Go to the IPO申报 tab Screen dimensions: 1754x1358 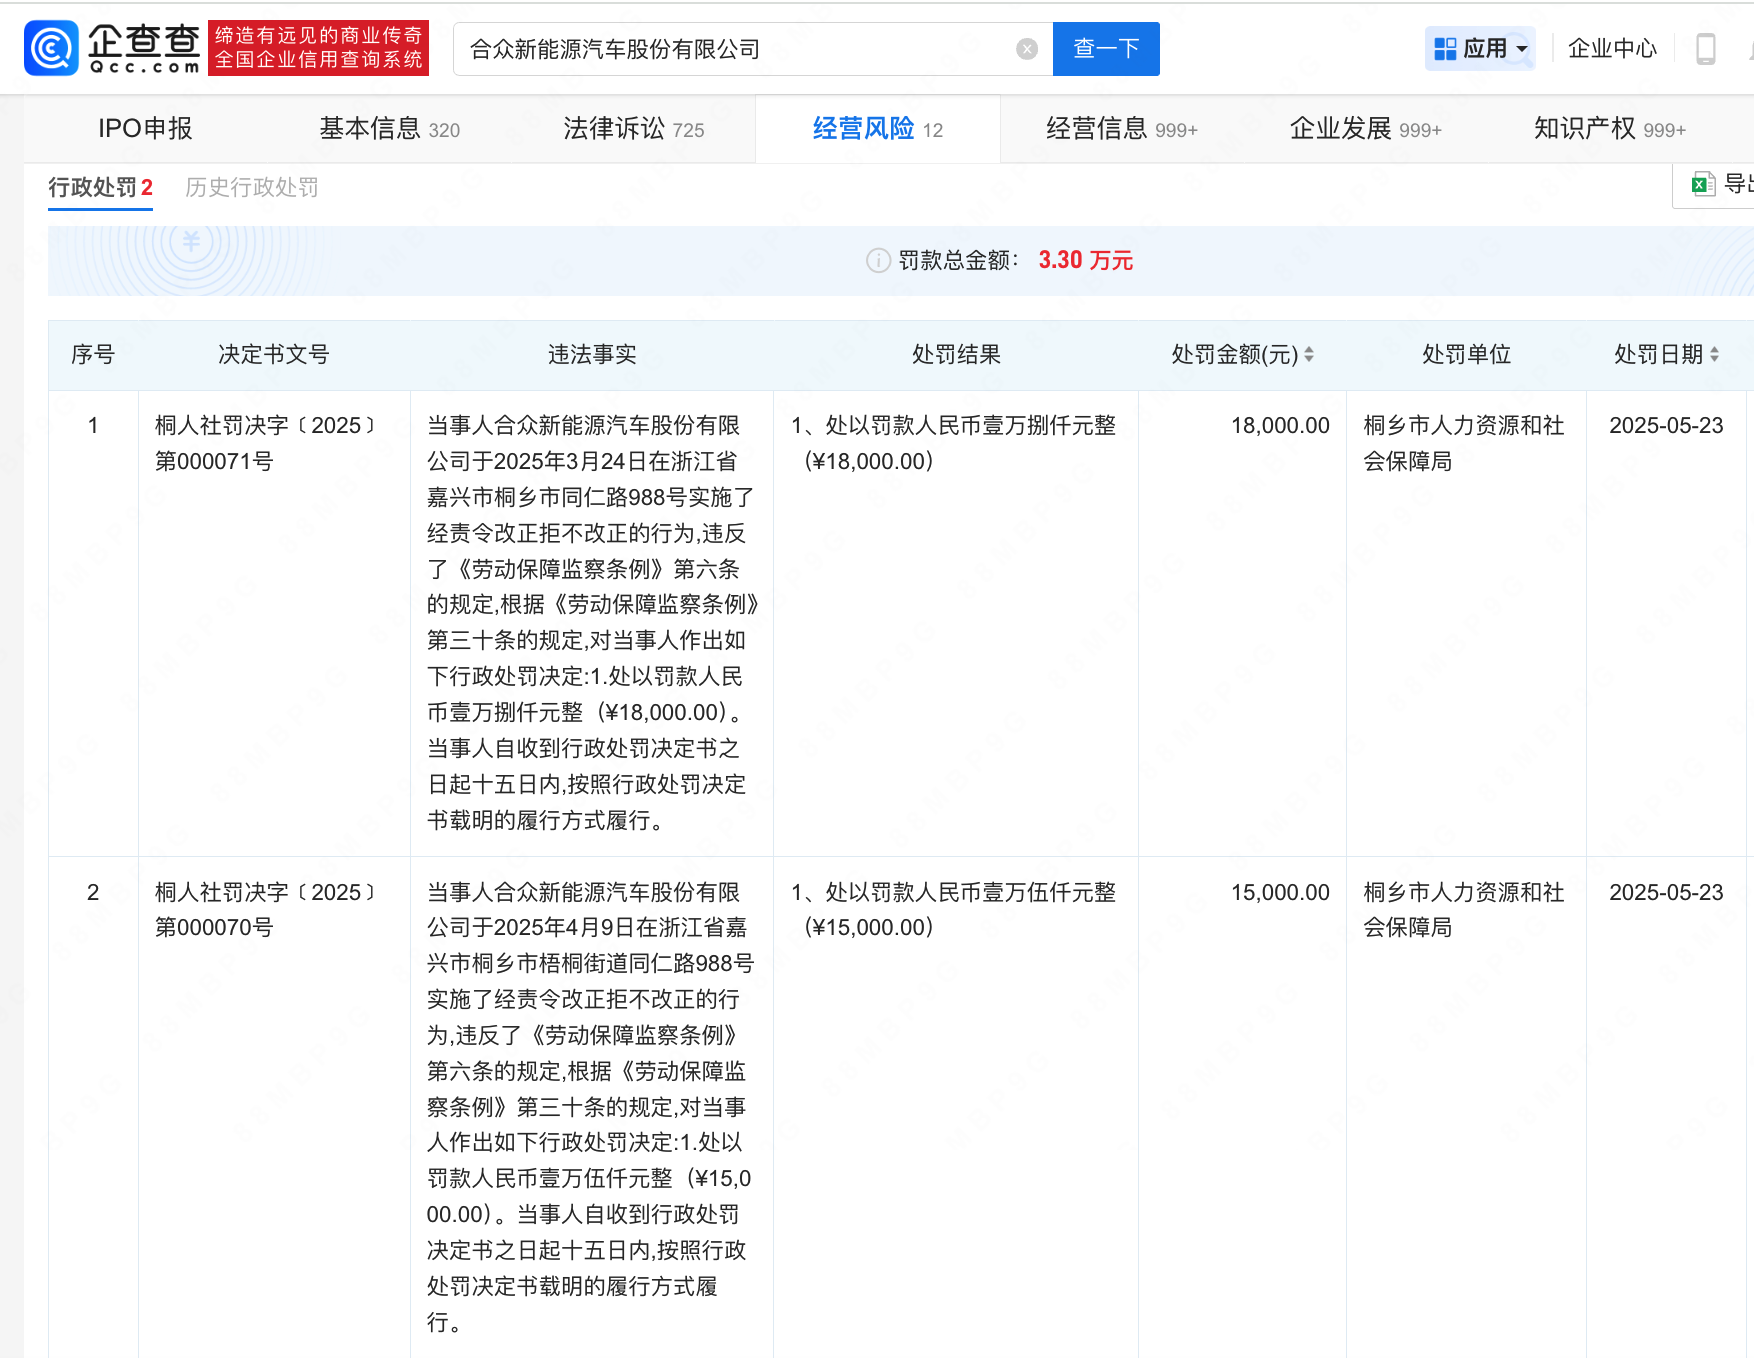tap(145, 129)
